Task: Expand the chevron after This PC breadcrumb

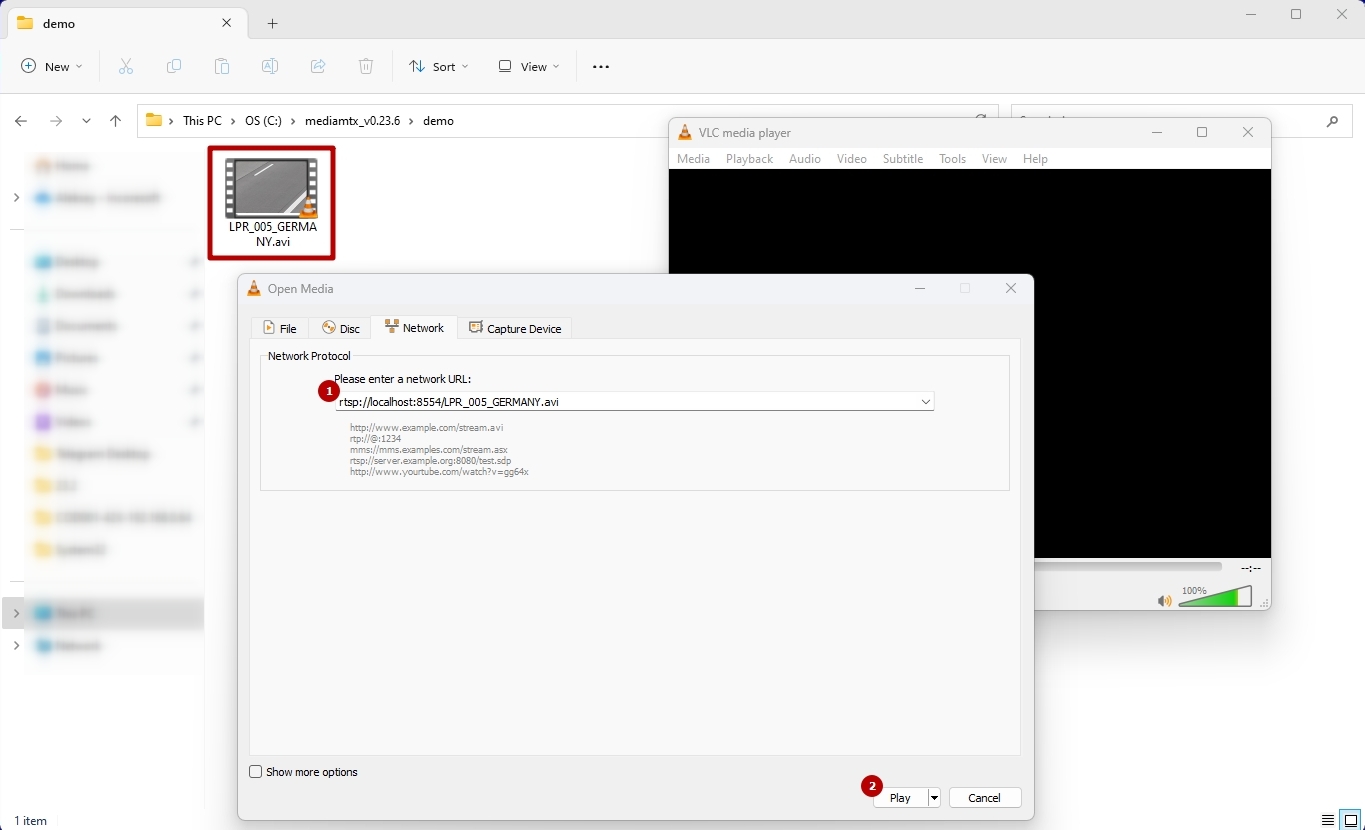Action: click(233, 121)
